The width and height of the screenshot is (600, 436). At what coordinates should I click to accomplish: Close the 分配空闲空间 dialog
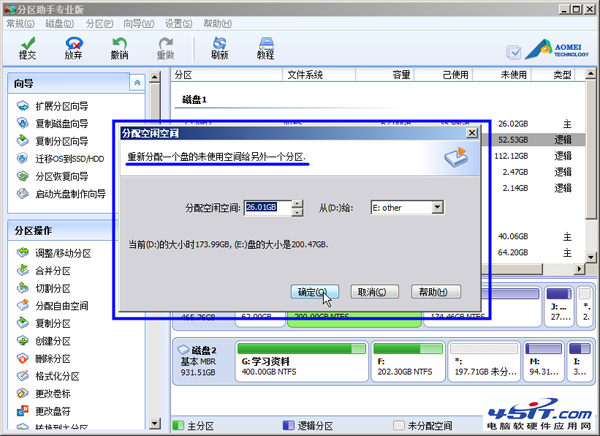coord(472,133)
